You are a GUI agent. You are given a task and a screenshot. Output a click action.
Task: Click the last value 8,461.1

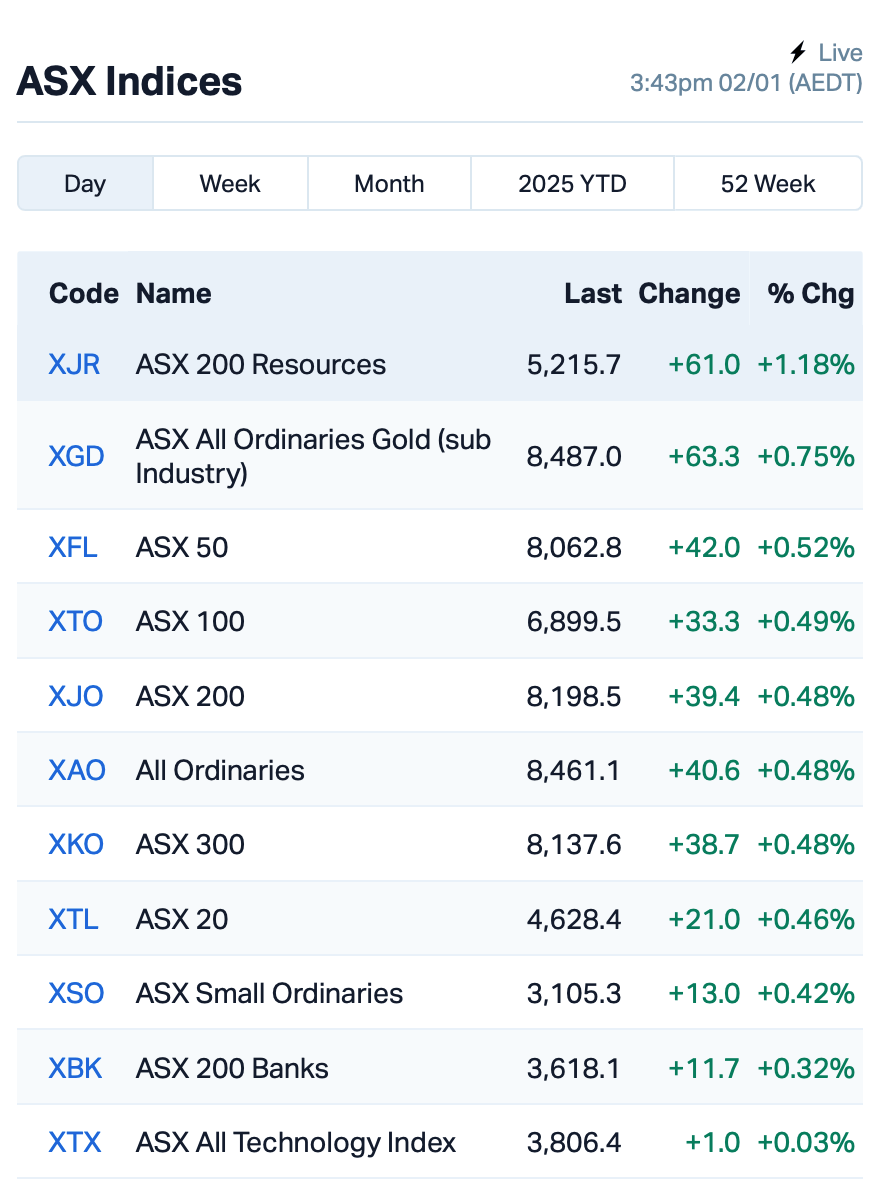coord(574,770)
